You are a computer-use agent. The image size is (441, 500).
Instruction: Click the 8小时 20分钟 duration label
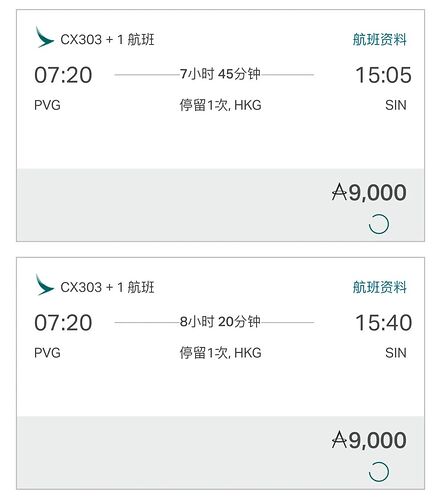tap(220, 322)
